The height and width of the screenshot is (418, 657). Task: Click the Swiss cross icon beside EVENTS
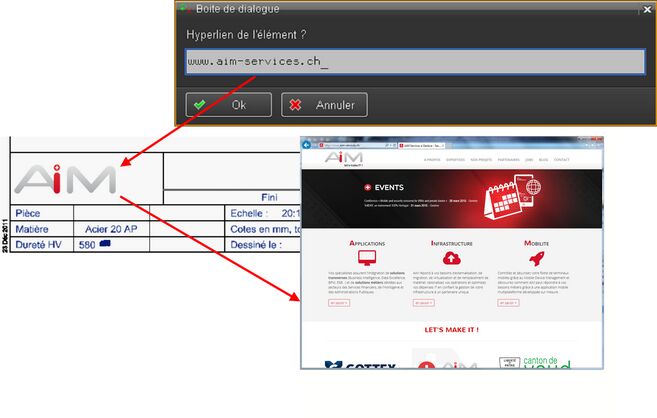(x=367, y=187)
